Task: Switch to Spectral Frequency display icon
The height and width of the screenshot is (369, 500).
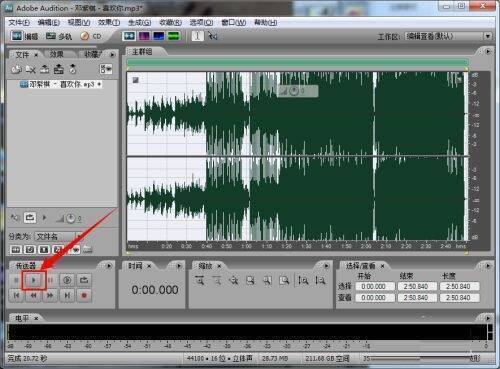Action: [144, 36]
